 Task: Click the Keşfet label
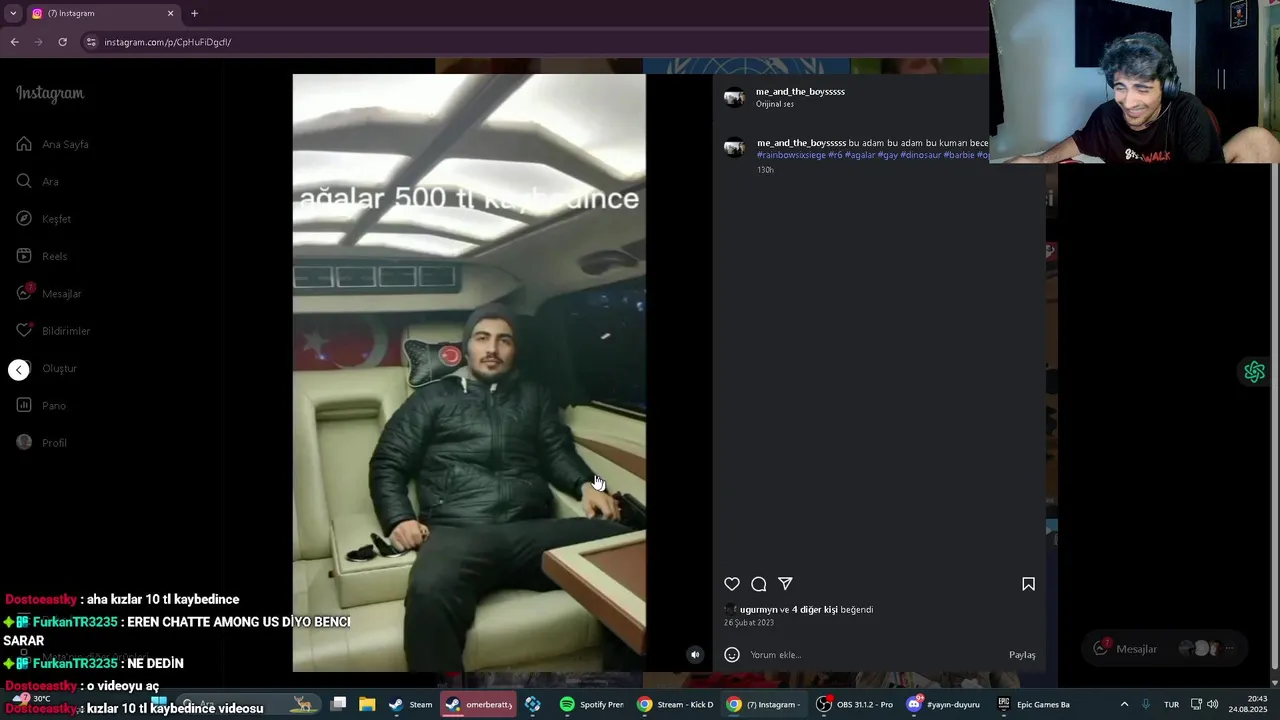(x=56, y=219)
